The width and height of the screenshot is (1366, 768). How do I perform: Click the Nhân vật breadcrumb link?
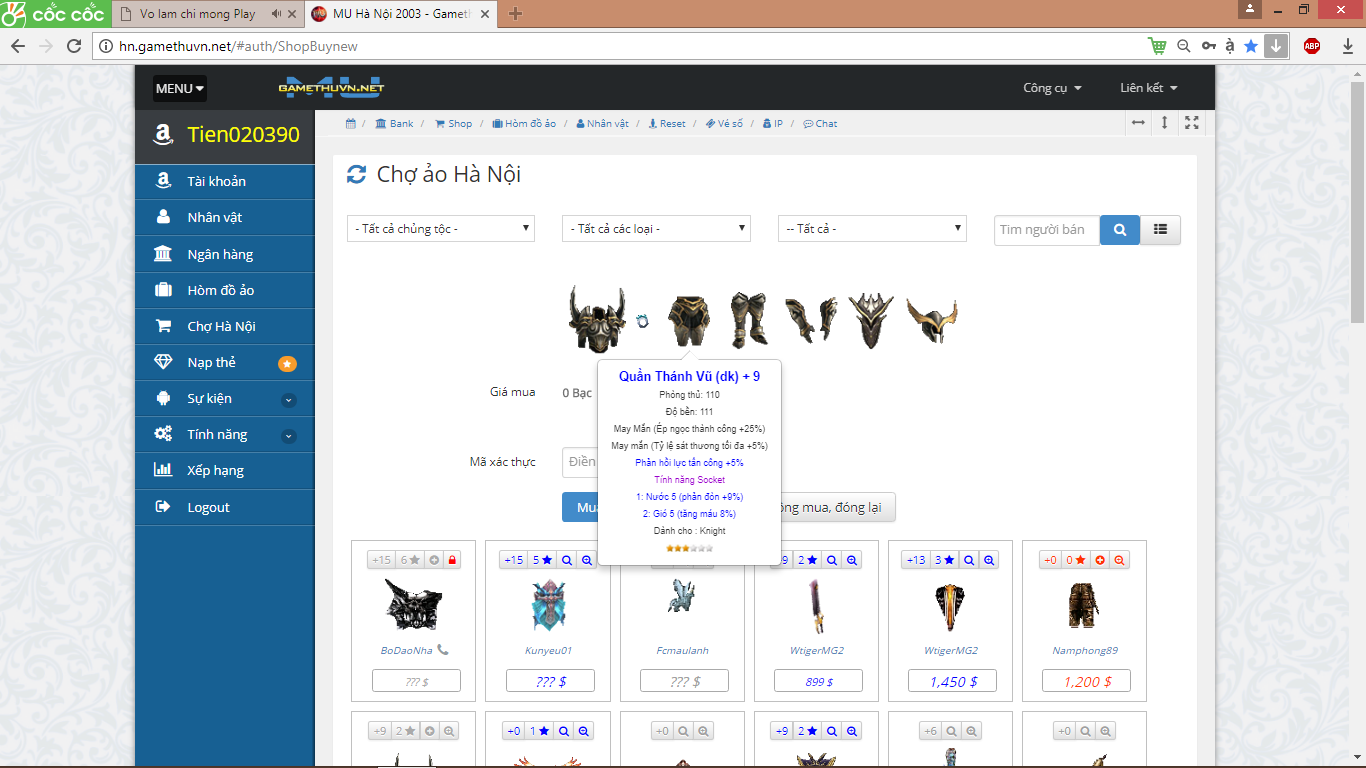click(x=602, y=124)
